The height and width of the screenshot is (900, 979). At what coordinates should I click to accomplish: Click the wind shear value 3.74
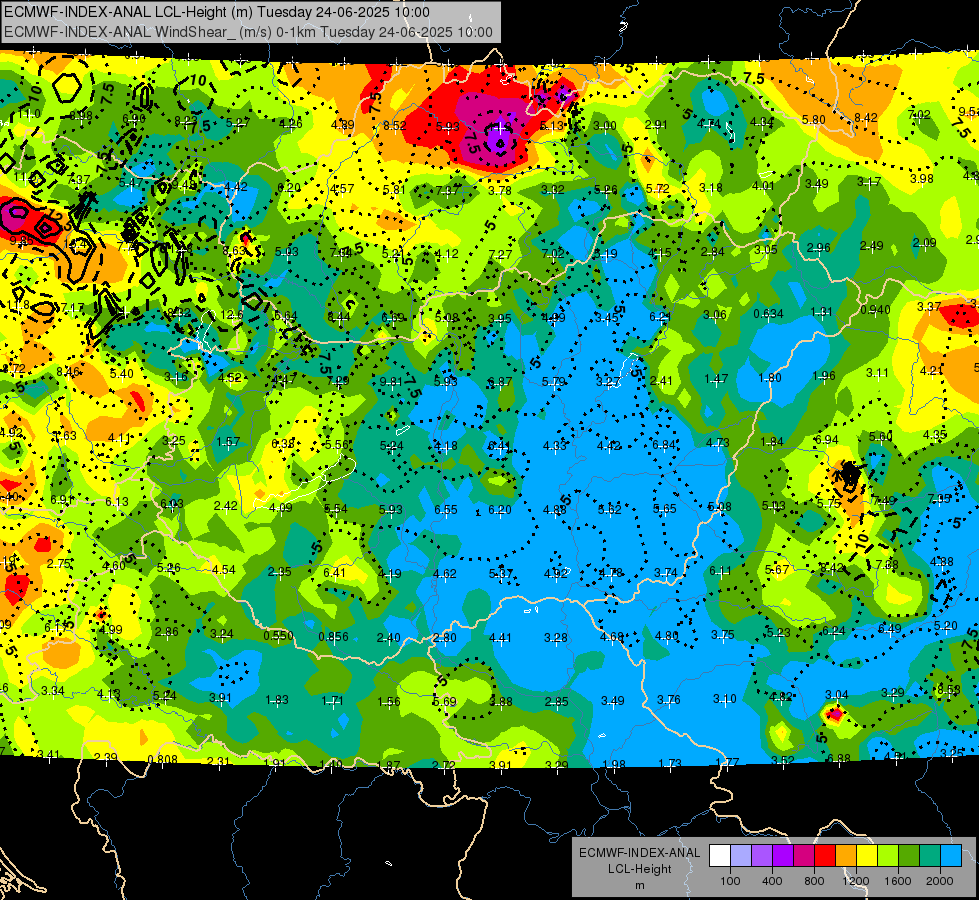click(x=666, y=573)
